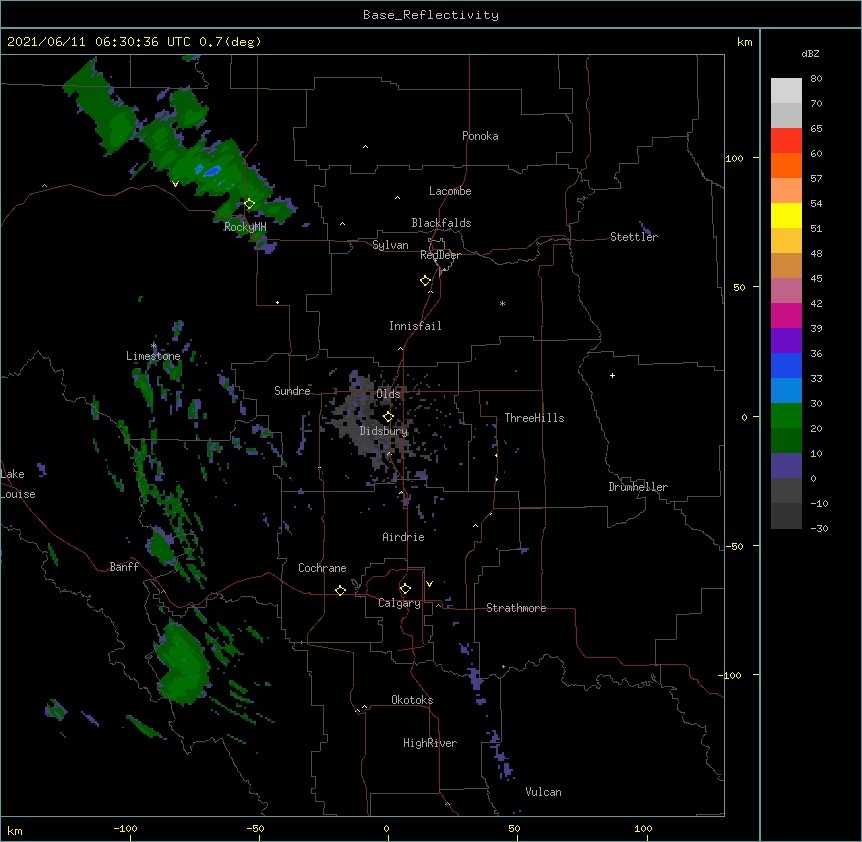Click the Okotoks city label
This screenshot has height=842, width=862.
point(412,700)
